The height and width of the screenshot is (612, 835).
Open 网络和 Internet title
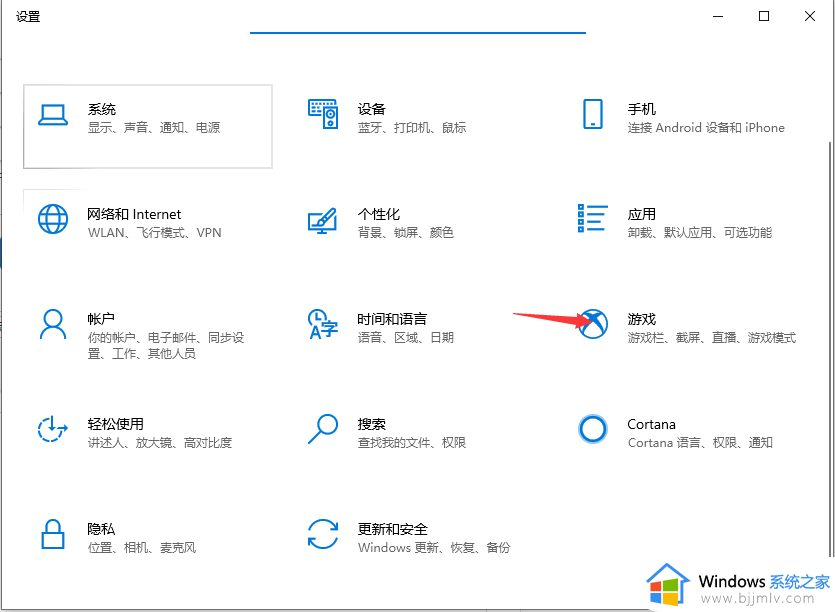134,214
